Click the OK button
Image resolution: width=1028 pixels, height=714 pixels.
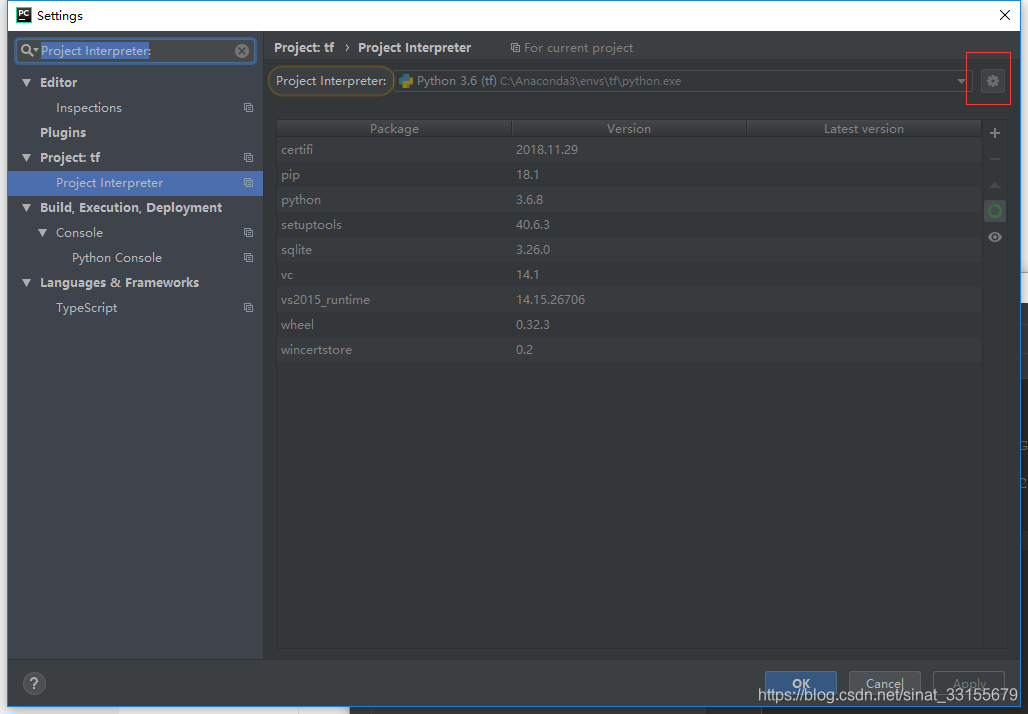801,684
